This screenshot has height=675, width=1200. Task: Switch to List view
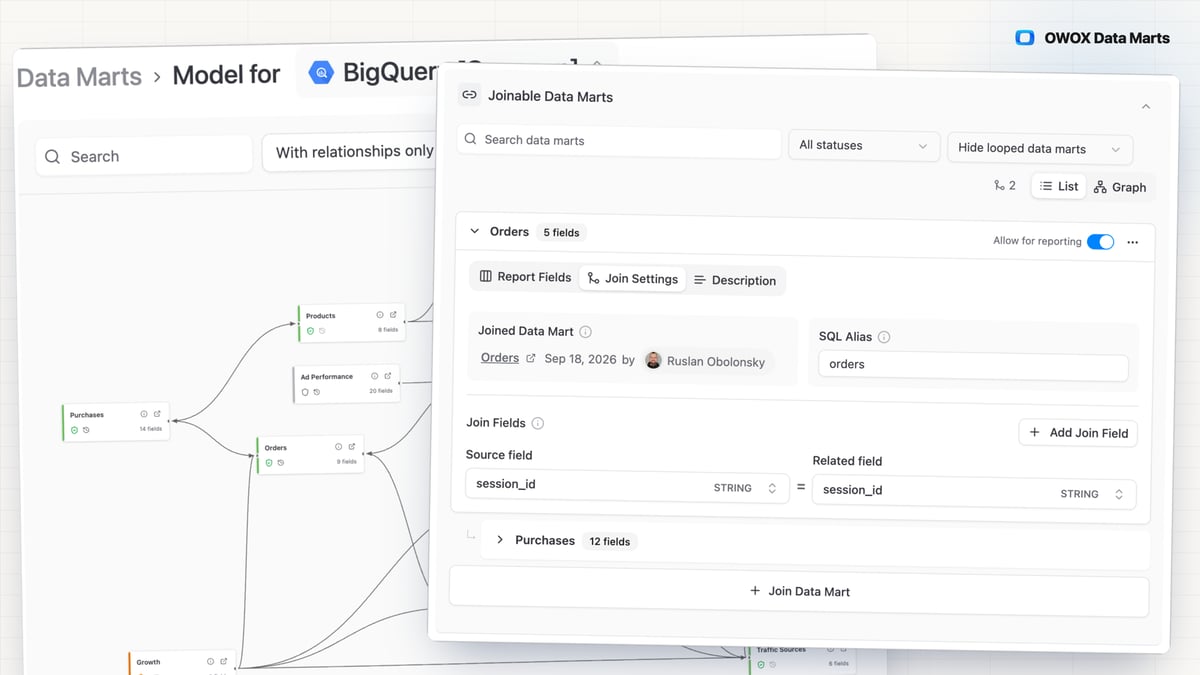[1059, 186]
